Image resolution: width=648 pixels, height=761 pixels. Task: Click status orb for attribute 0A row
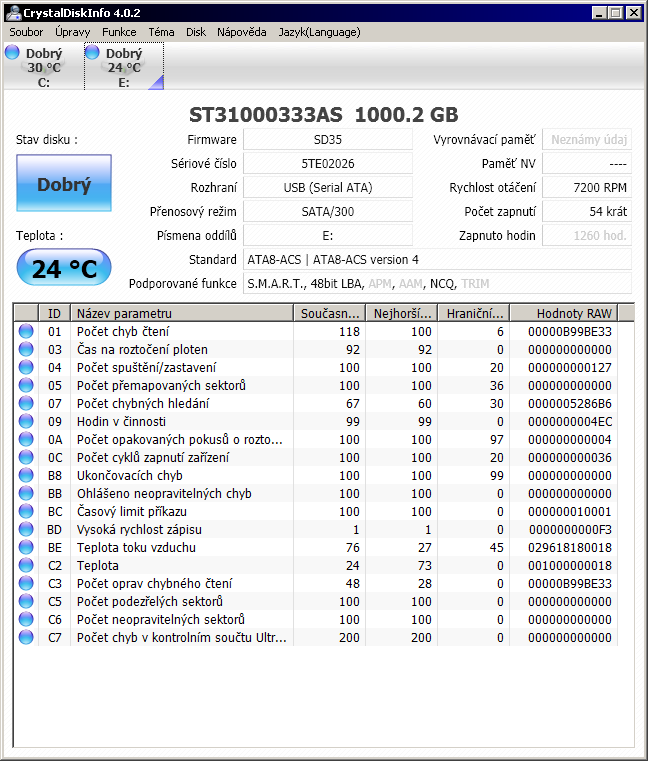point(26,439)
